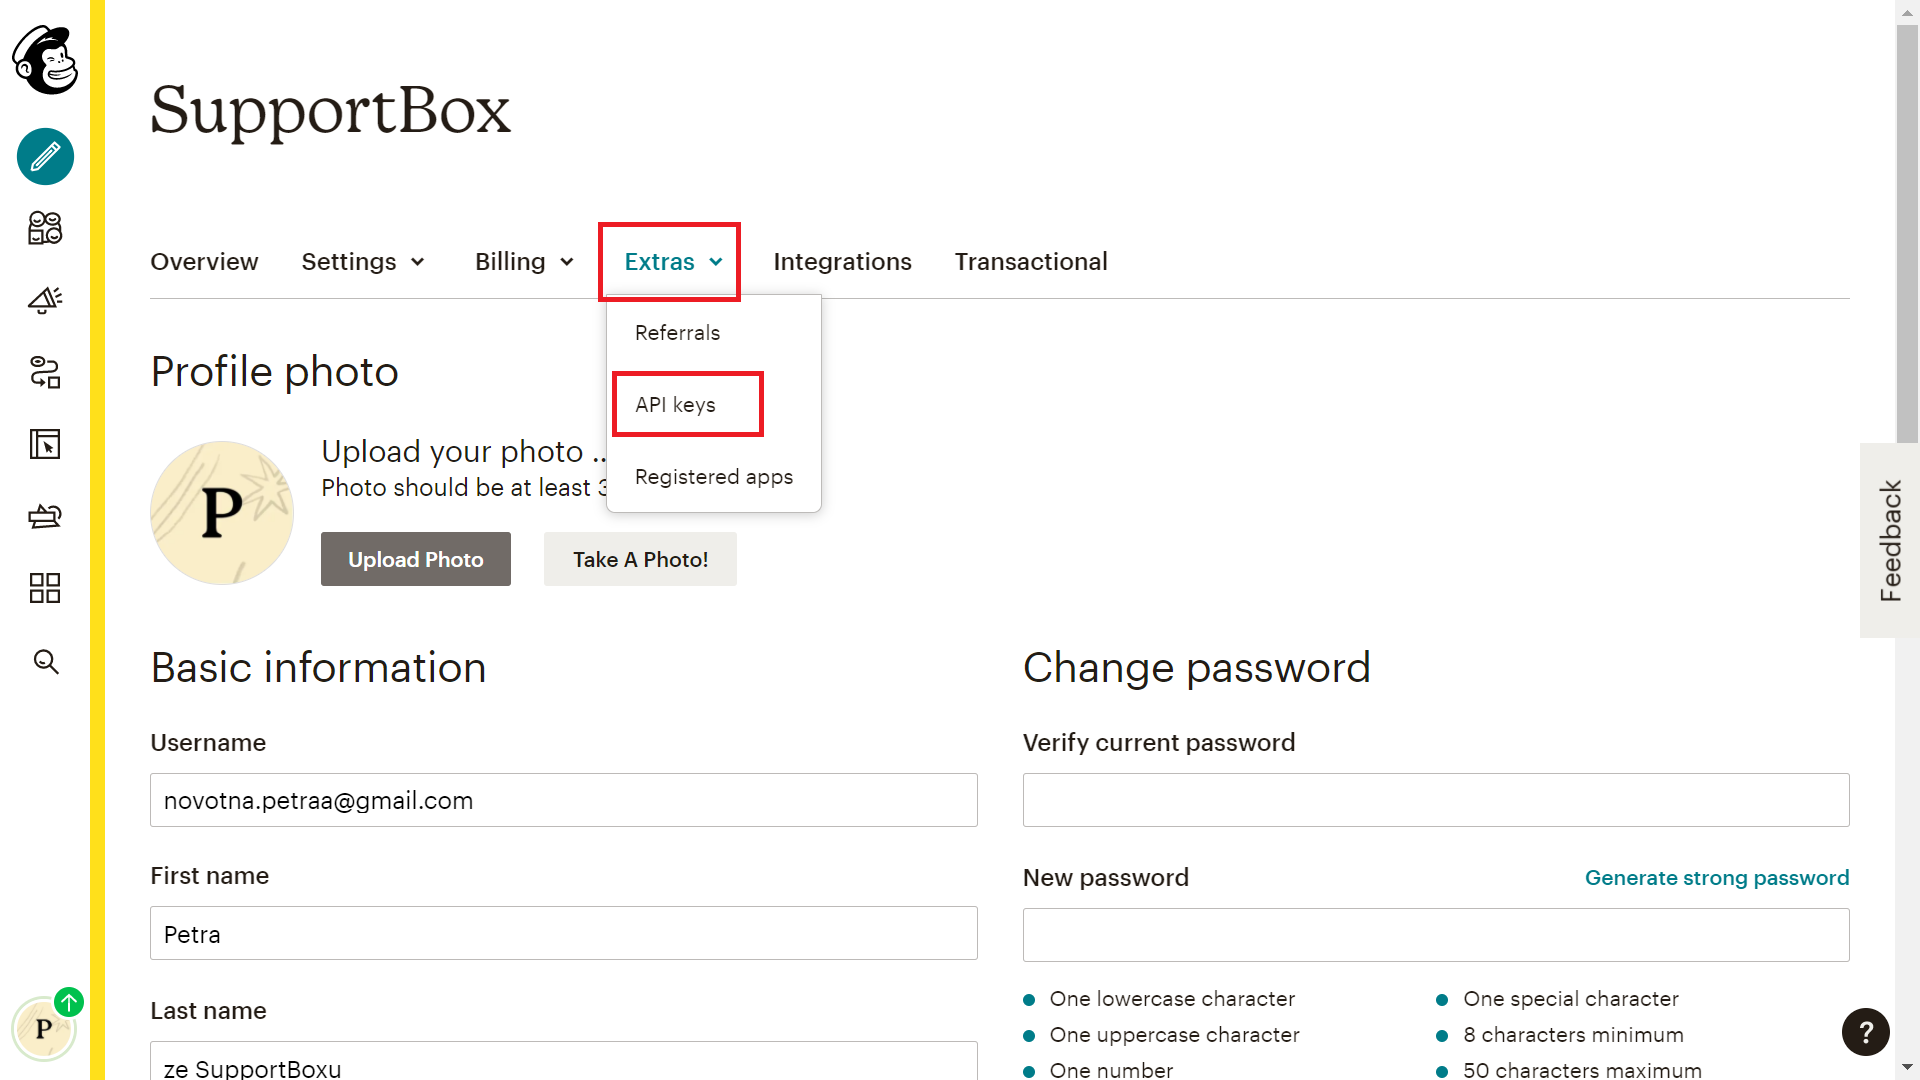Click the Upload Photo button
This screenshot has width=1920, height=1080.
point(416,559)
